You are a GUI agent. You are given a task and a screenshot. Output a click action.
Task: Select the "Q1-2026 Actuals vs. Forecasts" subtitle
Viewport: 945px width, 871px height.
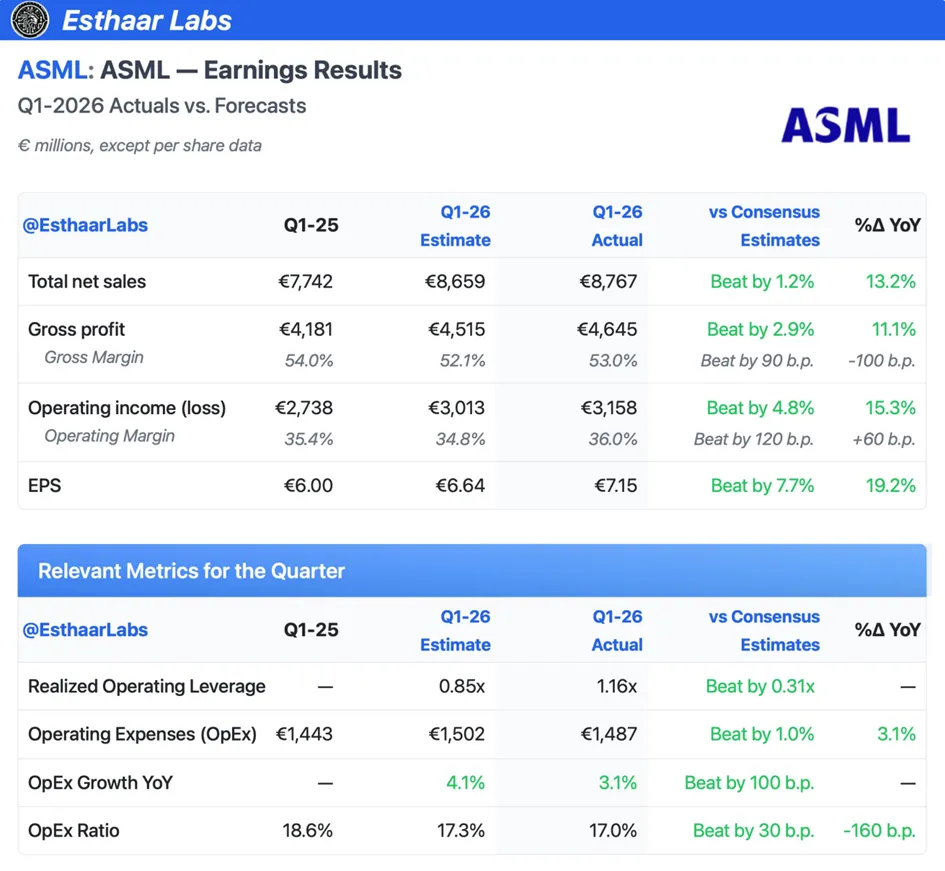click(162, 105)
